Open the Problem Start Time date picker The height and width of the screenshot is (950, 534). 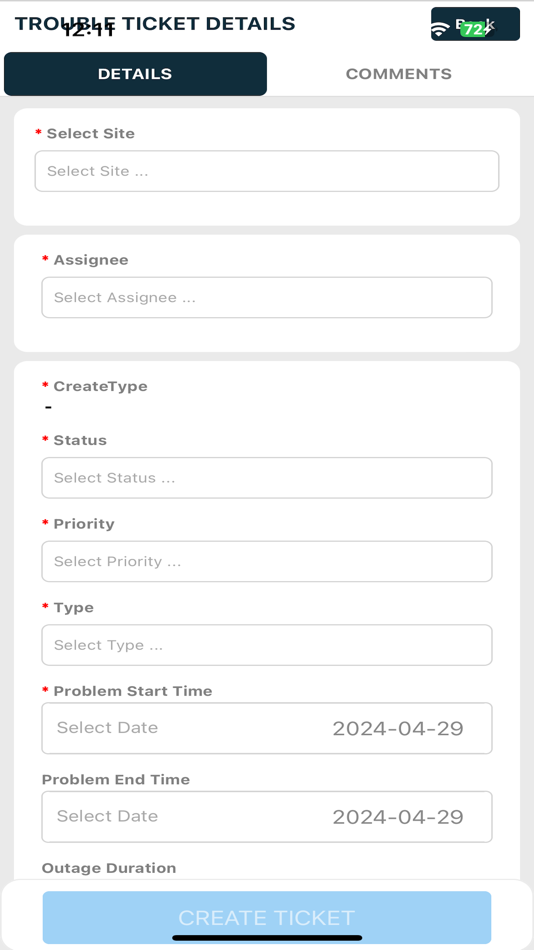click(x=267, y=728)
